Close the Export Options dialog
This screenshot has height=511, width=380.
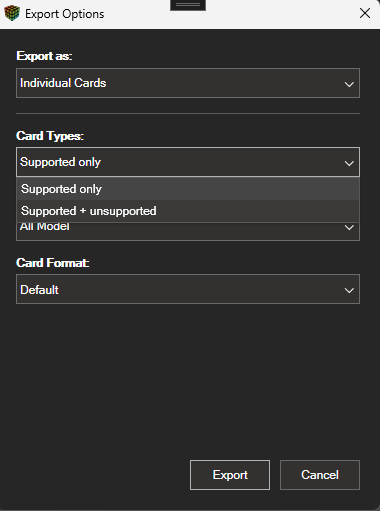365,14
